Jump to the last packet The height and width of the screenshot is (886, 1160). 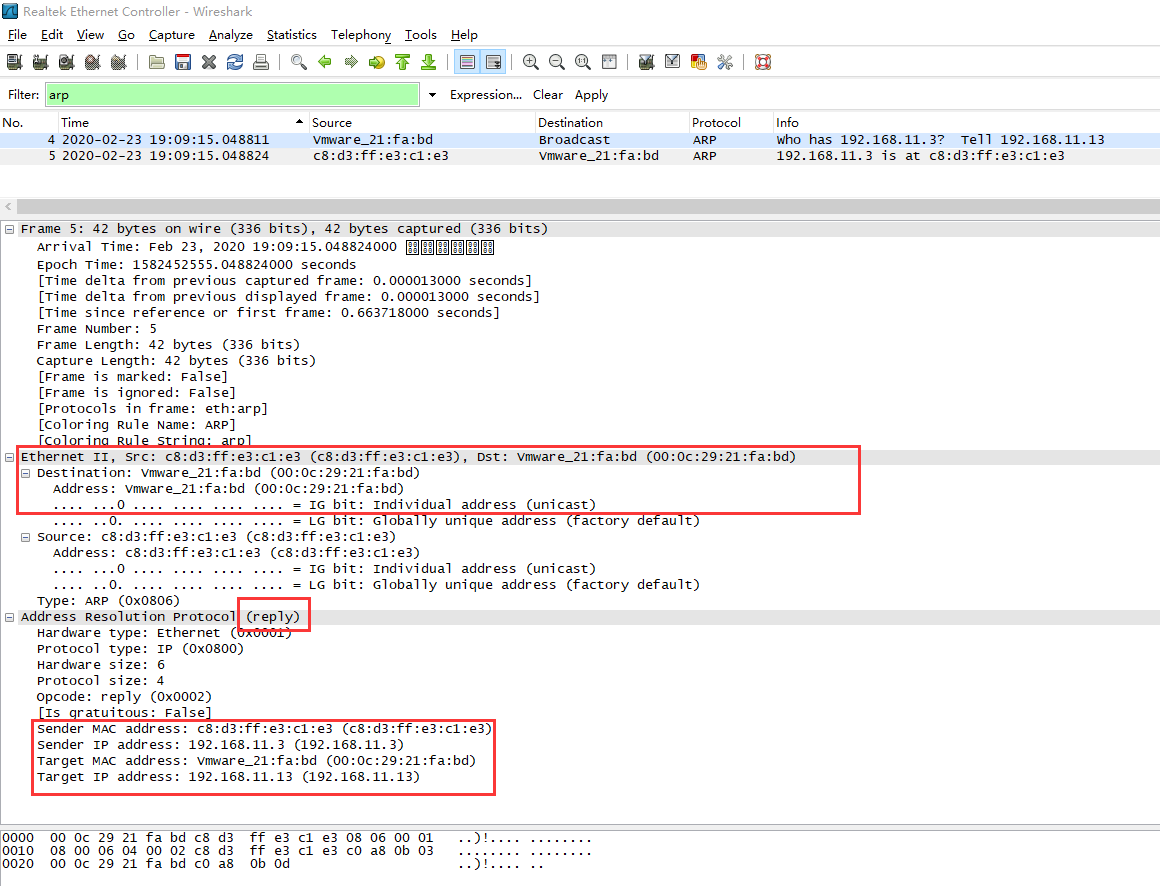pos(428,61)
